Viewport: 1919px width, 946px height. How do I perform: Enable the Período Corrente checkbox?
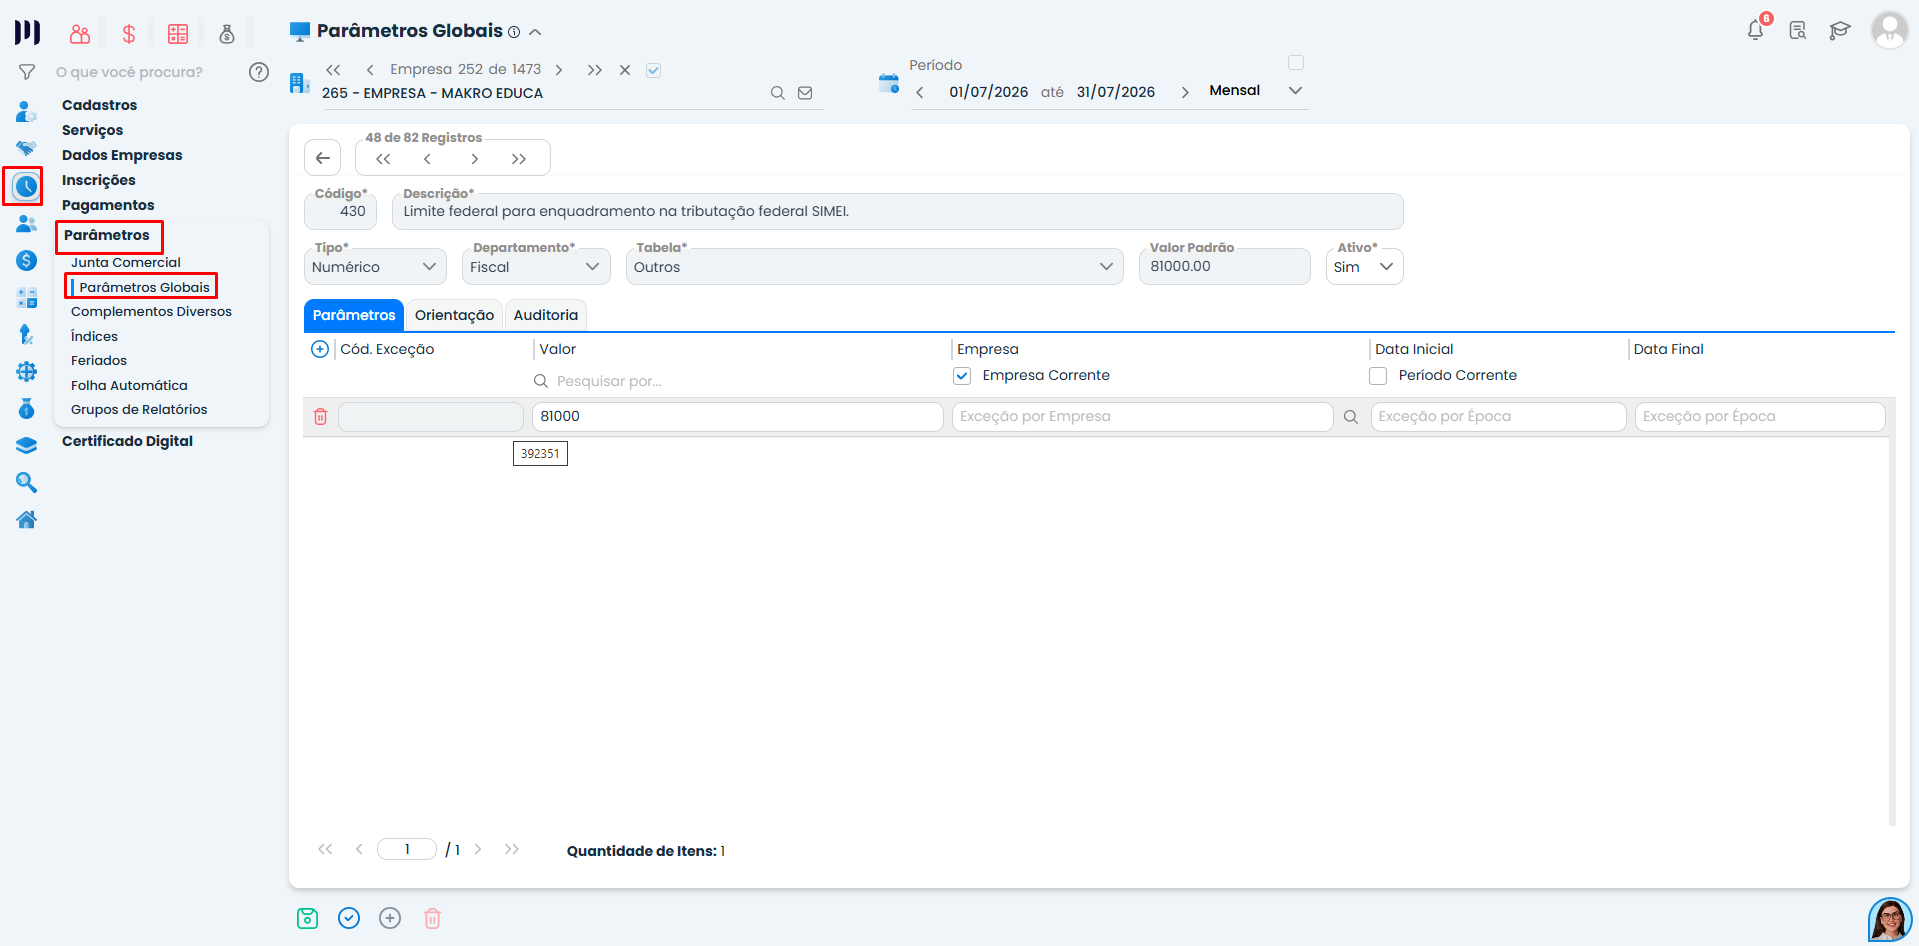pos(1378,376)
